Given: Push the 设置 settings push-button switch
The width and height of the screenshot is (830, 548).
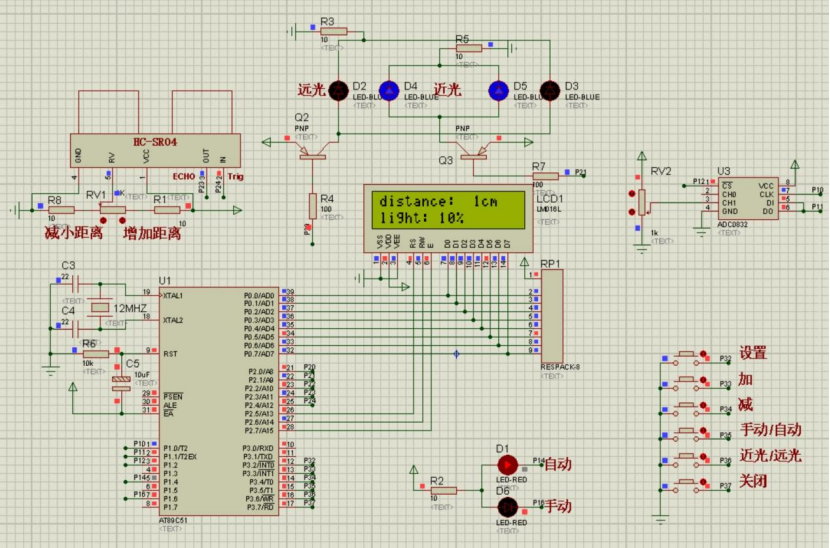Looking at the screenshot, I should click(x=687, y=356).
